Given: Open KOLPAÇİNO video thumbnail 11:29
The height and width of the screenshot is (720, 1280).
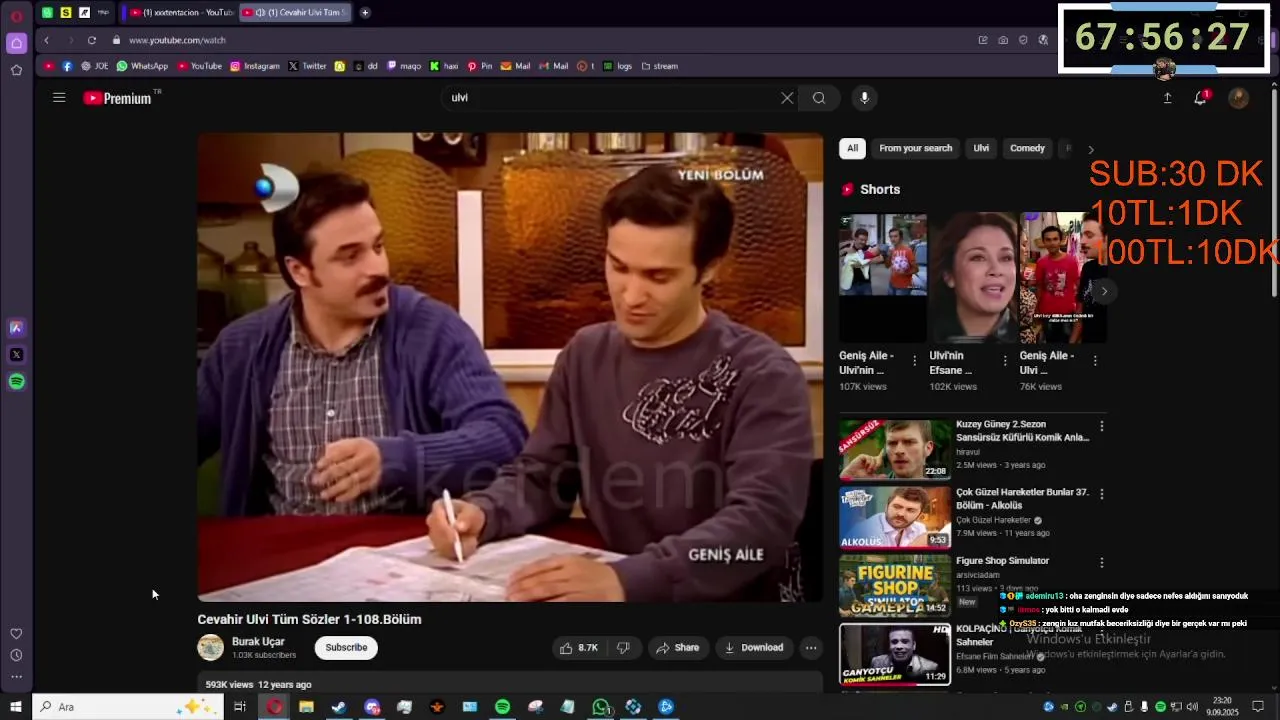Looking at the screenshot, I should [895, 654].
